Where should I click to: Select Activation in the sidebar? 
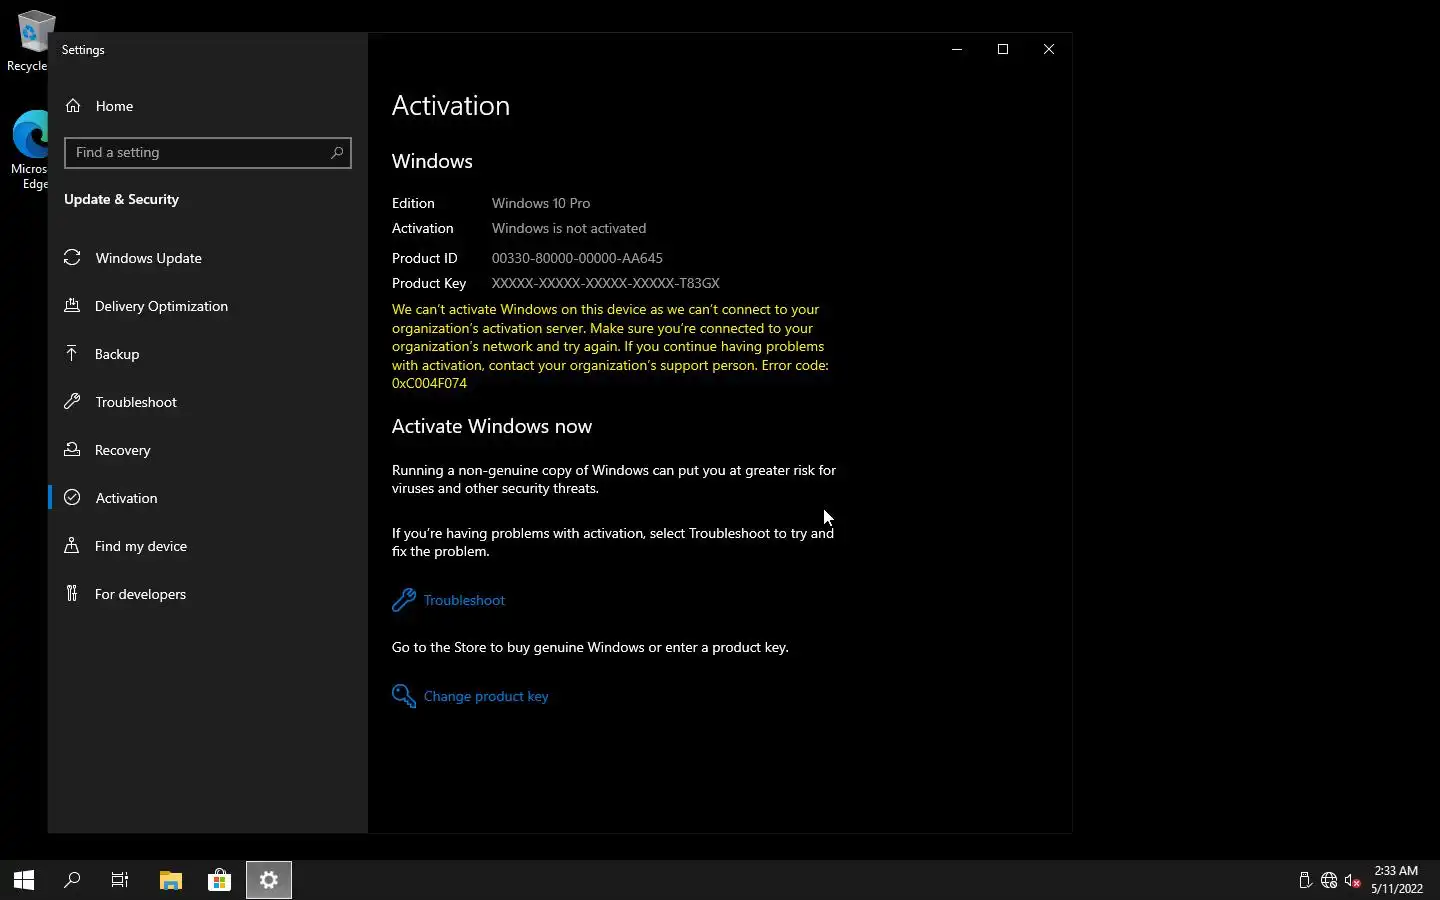tap(208, 497)
